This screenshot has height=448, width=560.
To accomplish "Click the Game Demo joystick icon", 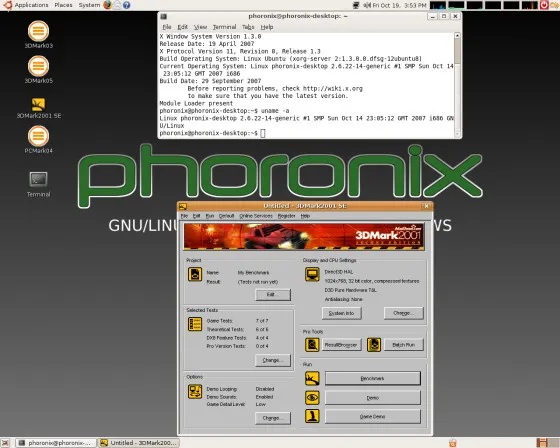I will 312,416.
